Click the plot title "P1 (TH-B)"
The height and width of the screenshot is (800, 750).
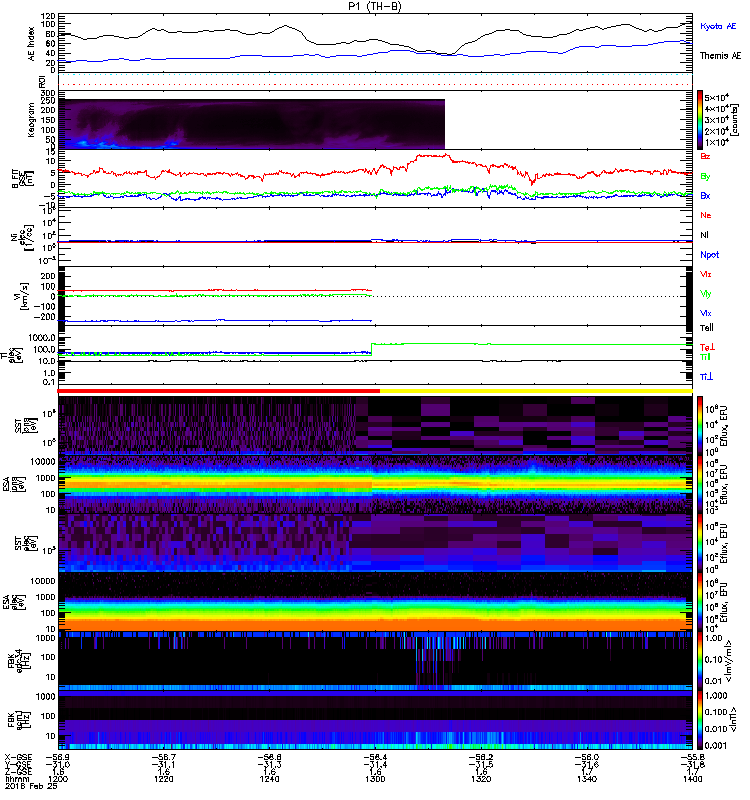[374, 6]
